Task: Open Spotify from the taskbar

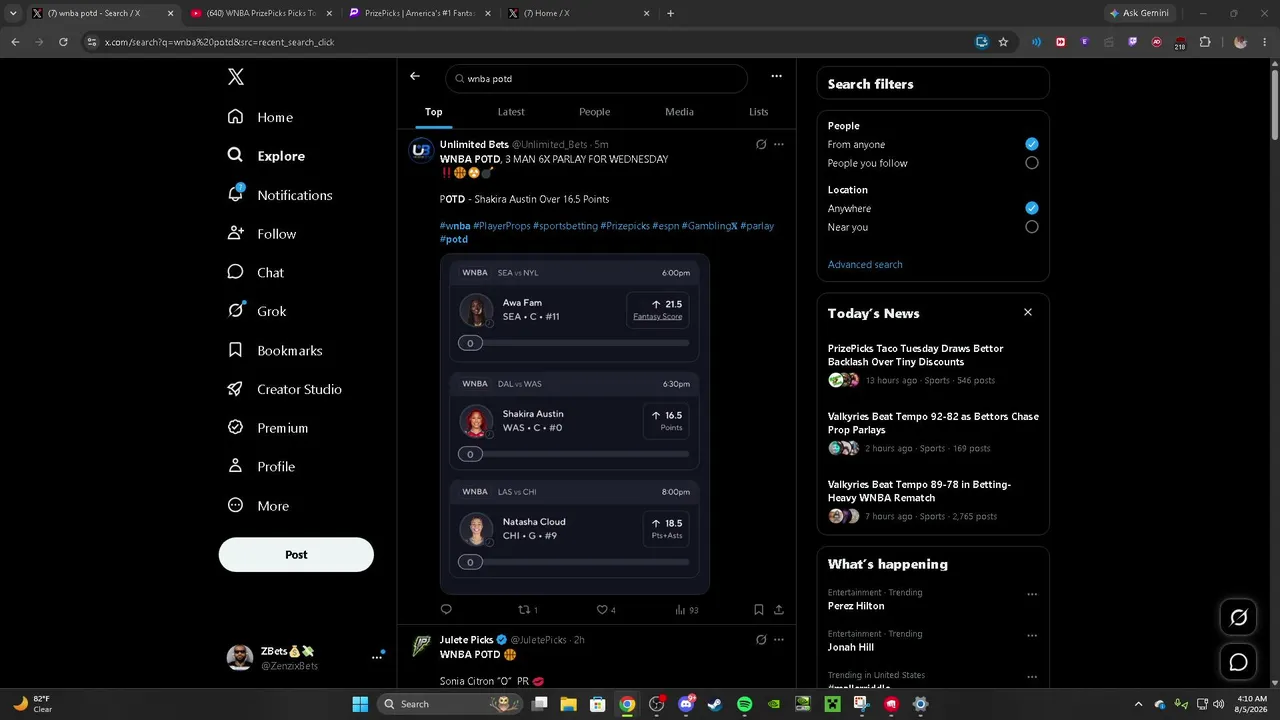Action: click(745, 704)
